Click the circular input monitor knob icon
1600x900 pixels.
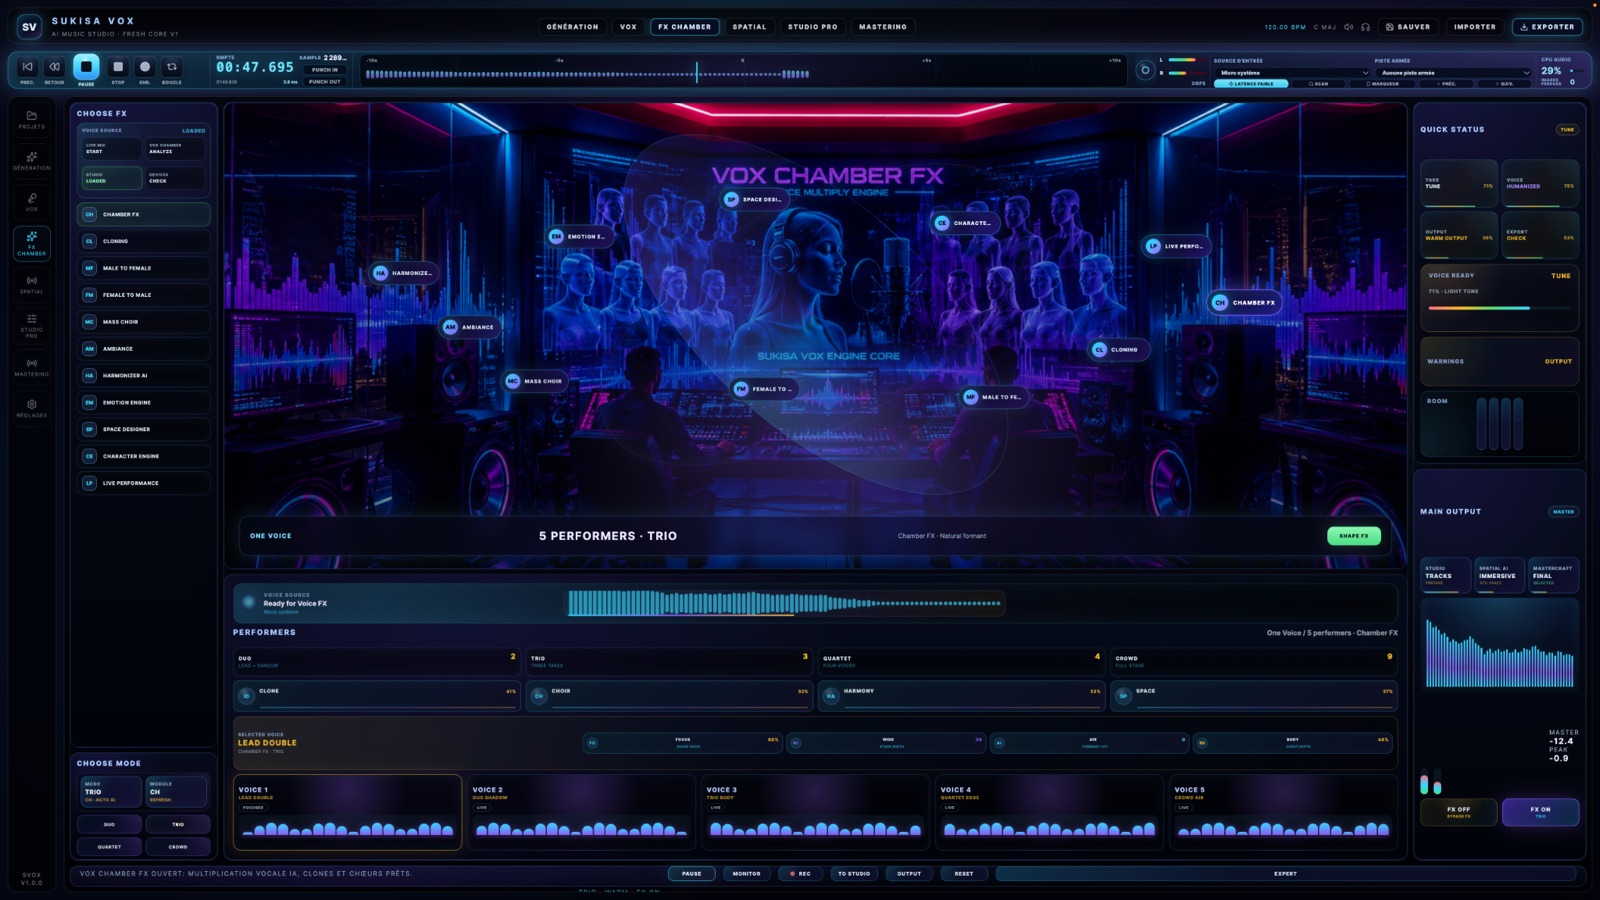click(1145, 70)
